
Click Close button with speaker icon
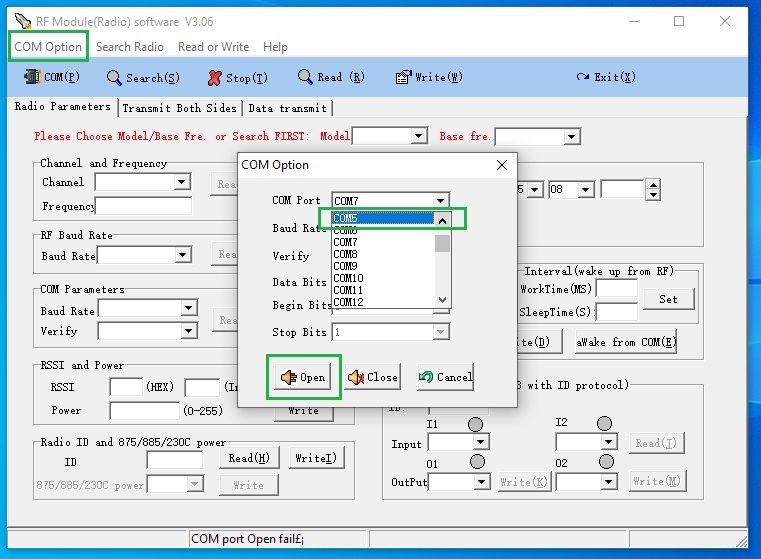coord(373,377)
